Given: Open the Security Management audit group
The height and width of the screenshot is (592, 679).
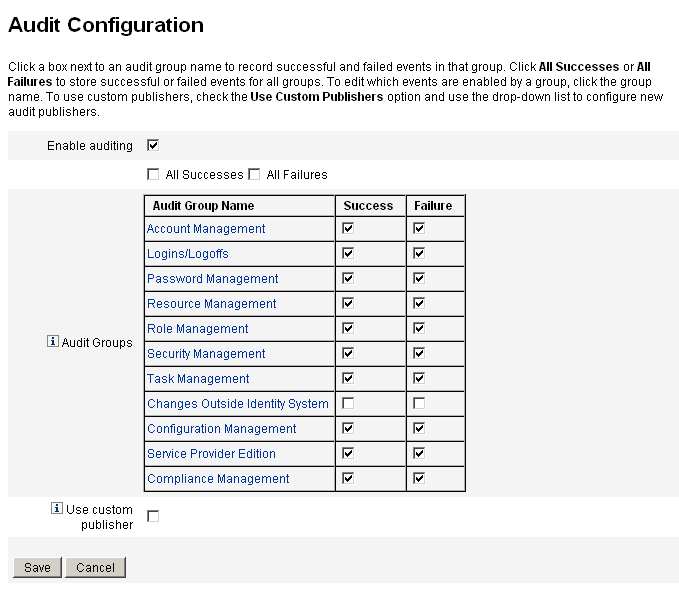Looking at the screenshot, I should (x=206, y=354).
